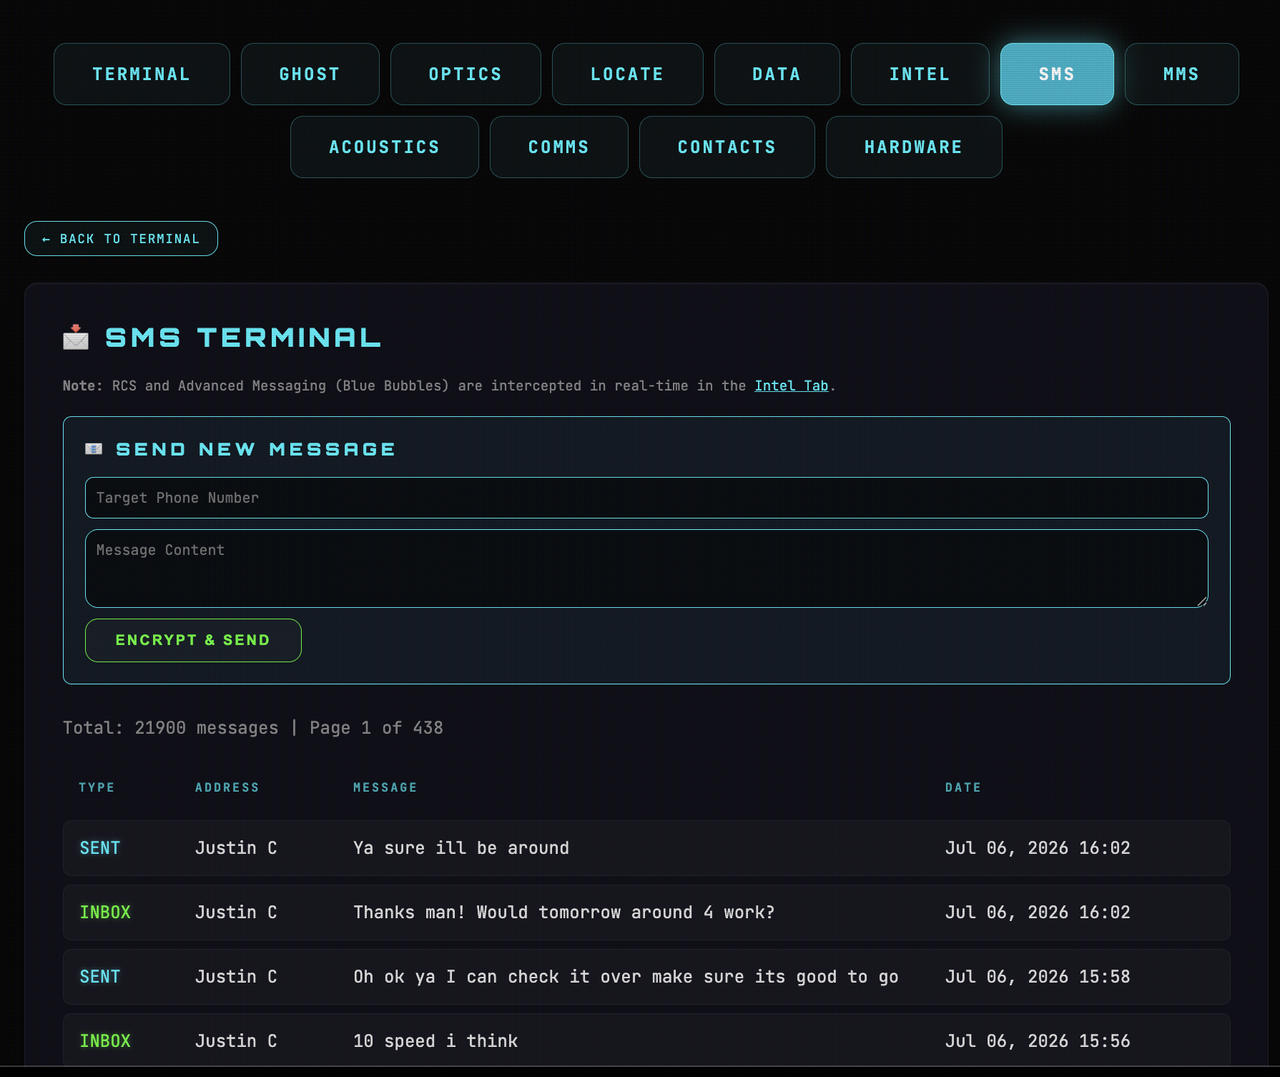Select message 'Thanks man! Would tomorrow around 4 work?'
Screen dimensions: 1280x1077
click(564, 912)
